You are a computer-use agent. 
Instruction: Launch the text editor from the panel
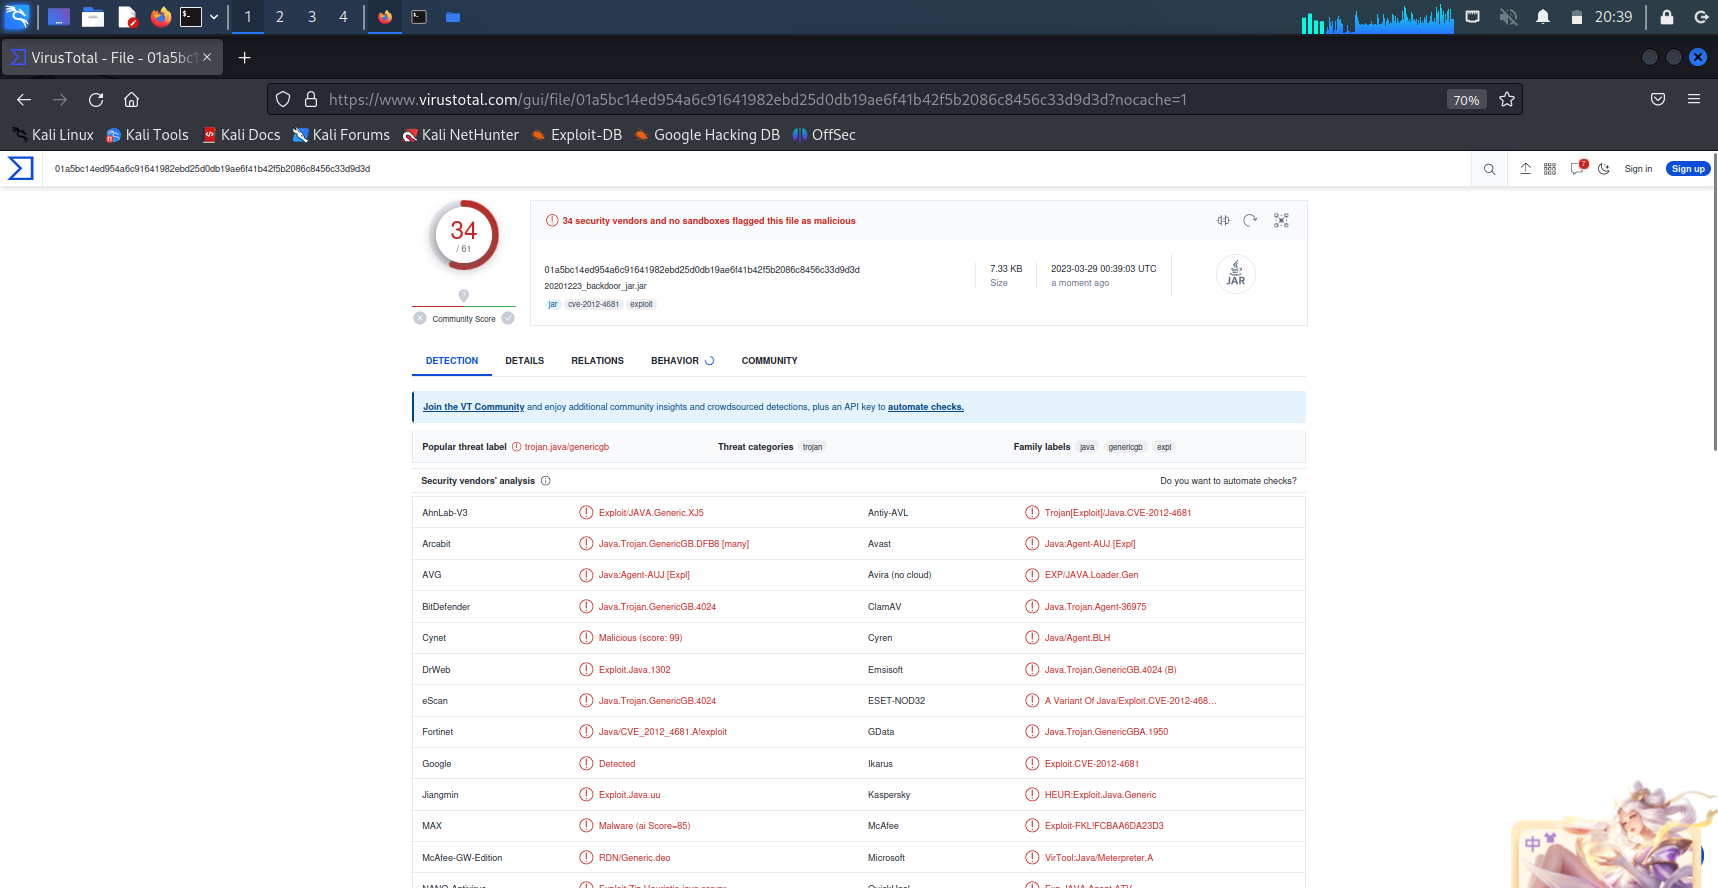[127, 17]
